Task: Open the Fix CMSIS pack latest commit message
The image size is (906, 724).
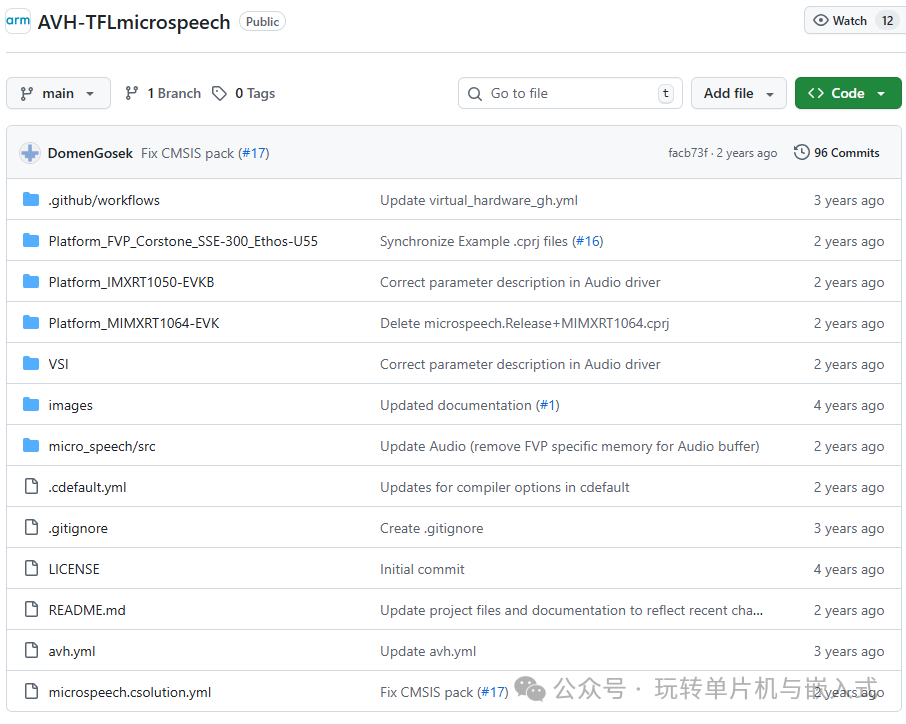Action: [188, 153]
